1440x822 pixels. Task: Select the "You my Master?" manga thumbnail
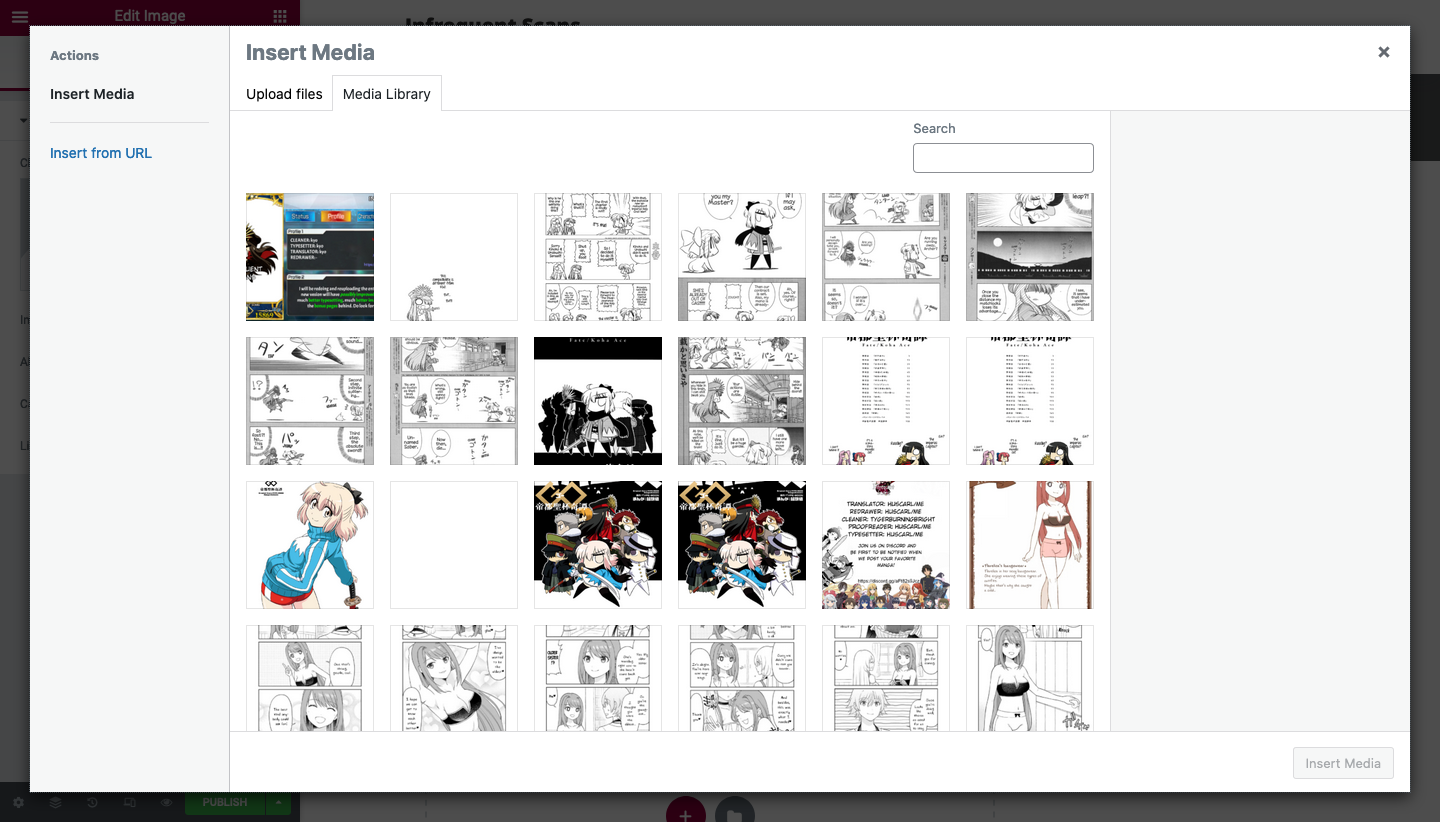(742, 257)
